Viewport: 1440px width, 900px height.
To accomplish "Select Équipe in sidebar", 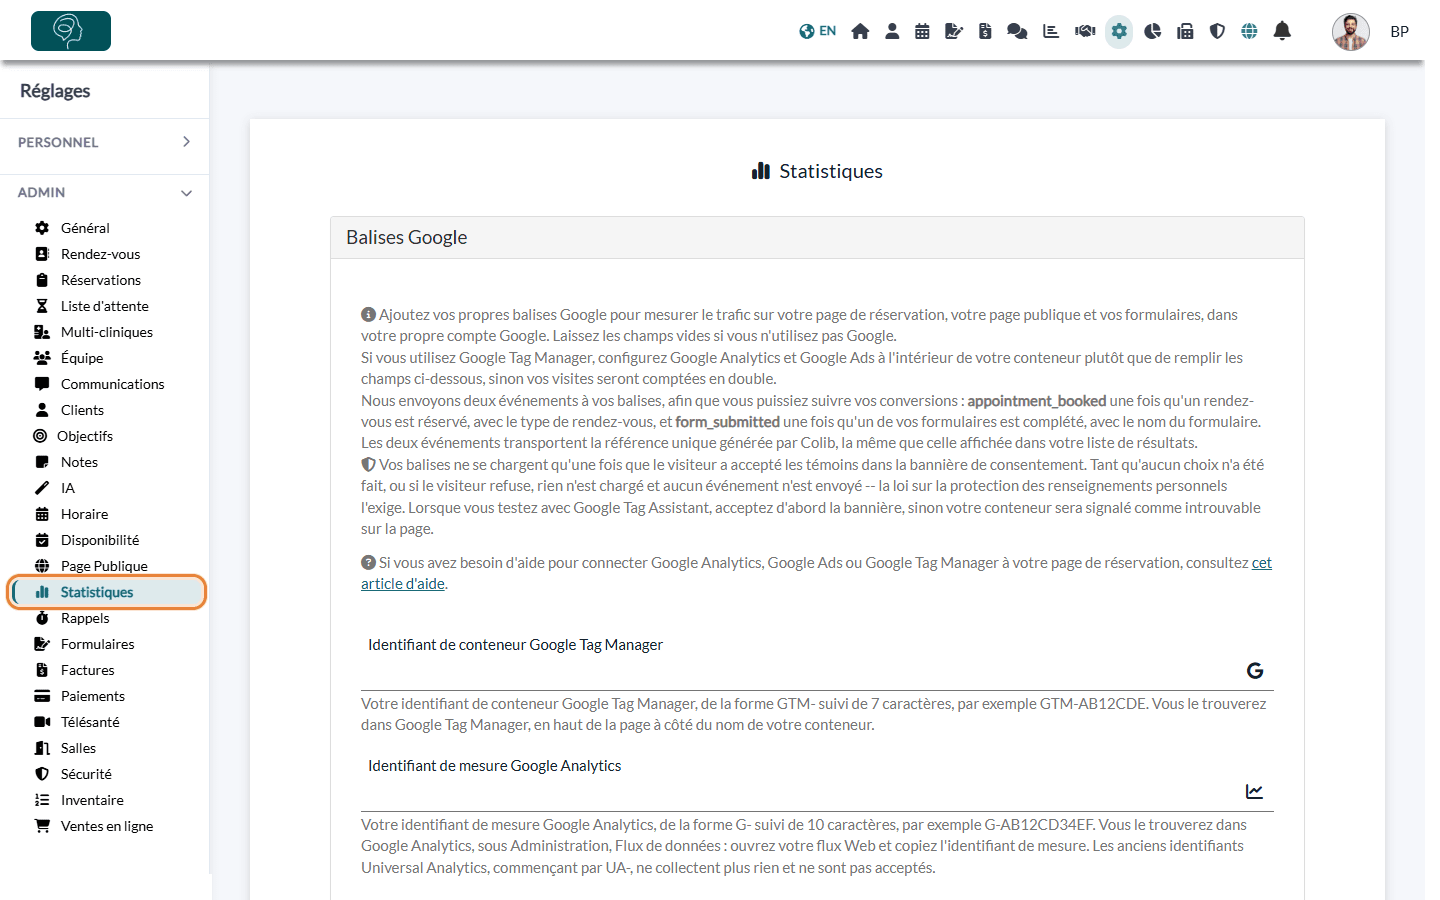I will coord(82,358).
